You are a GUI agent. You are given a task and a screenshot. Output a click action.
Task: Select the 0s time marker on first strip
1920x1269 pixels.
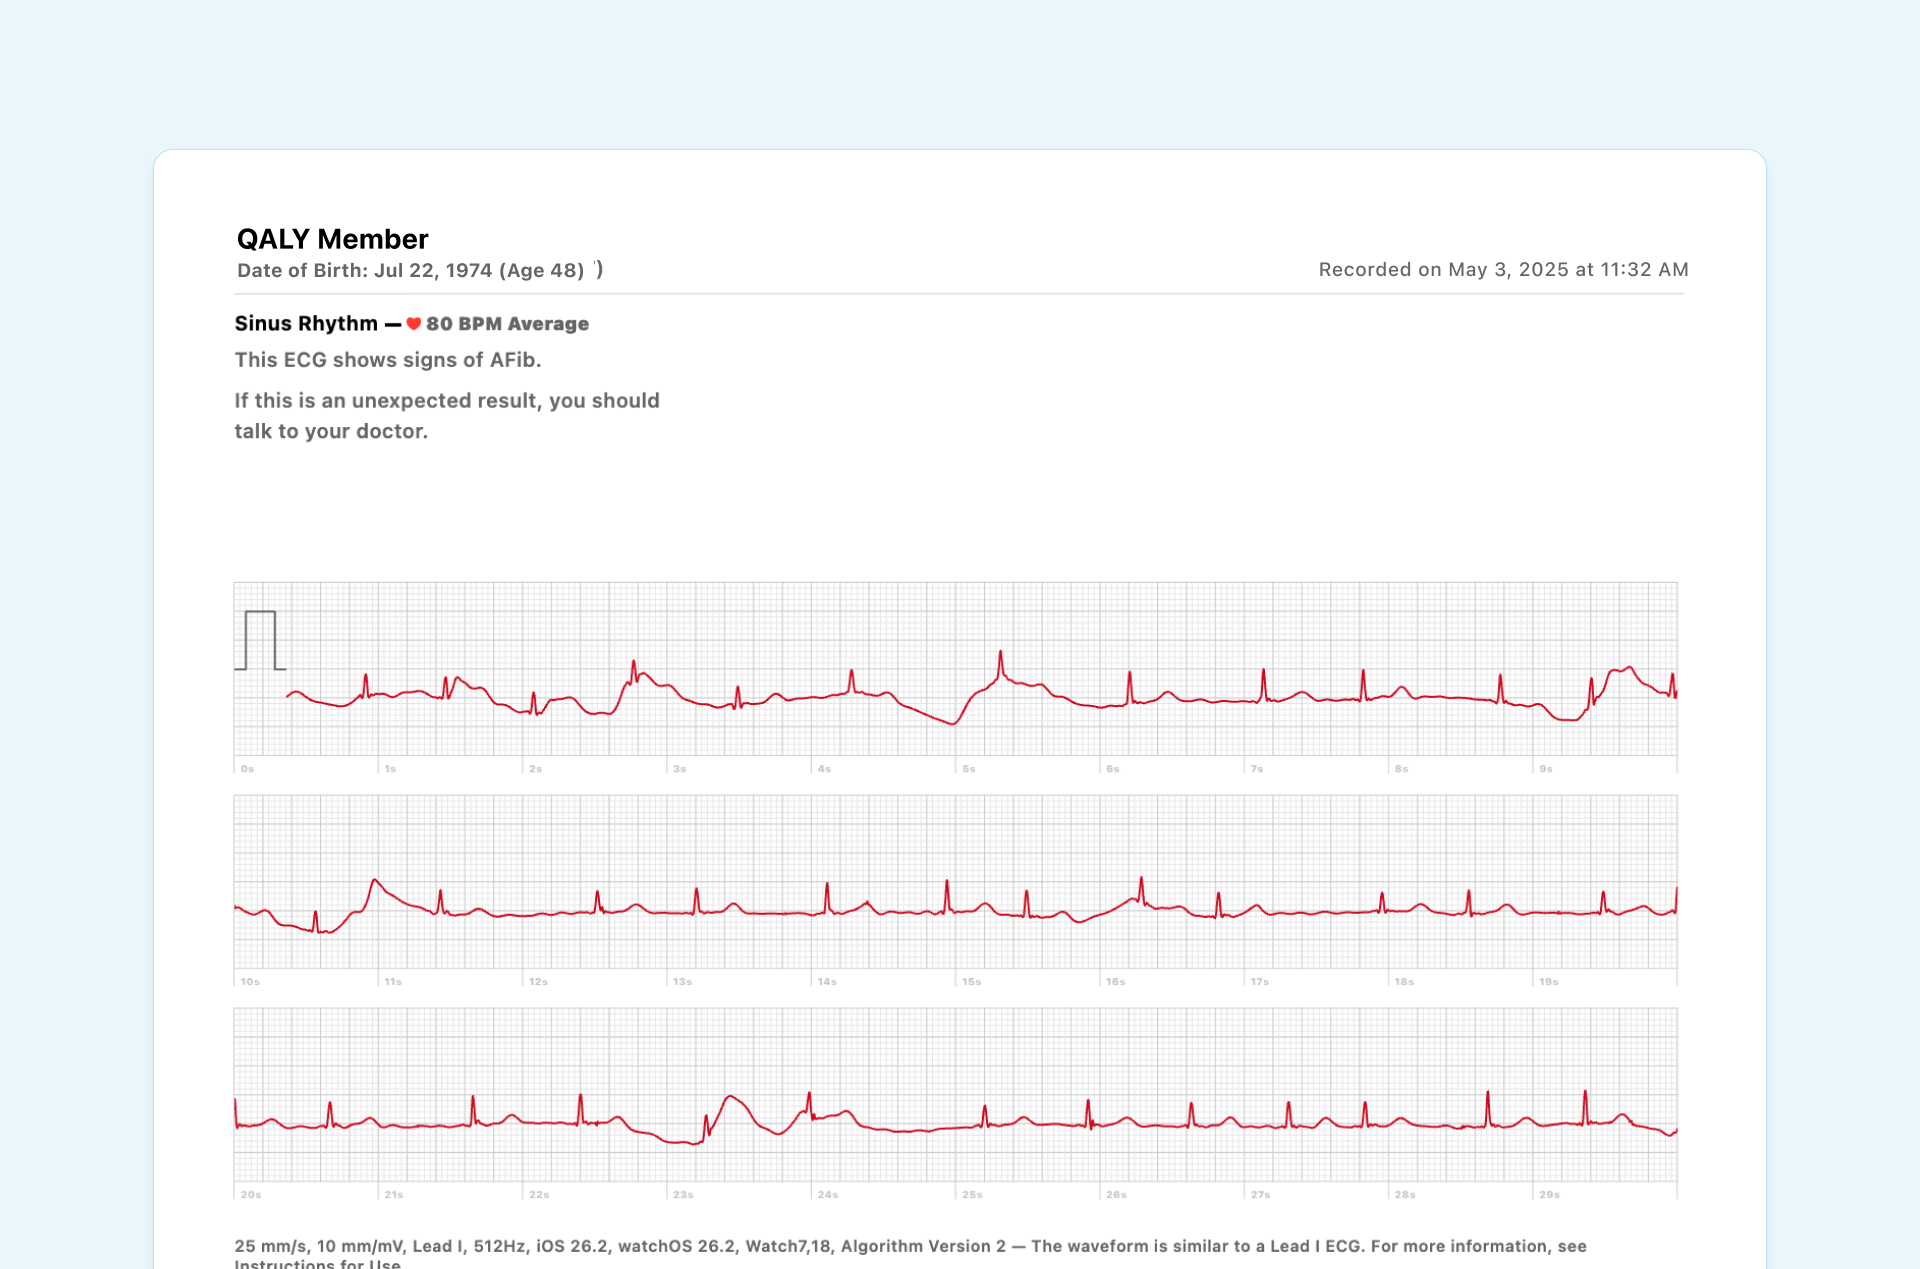point(247,768)
